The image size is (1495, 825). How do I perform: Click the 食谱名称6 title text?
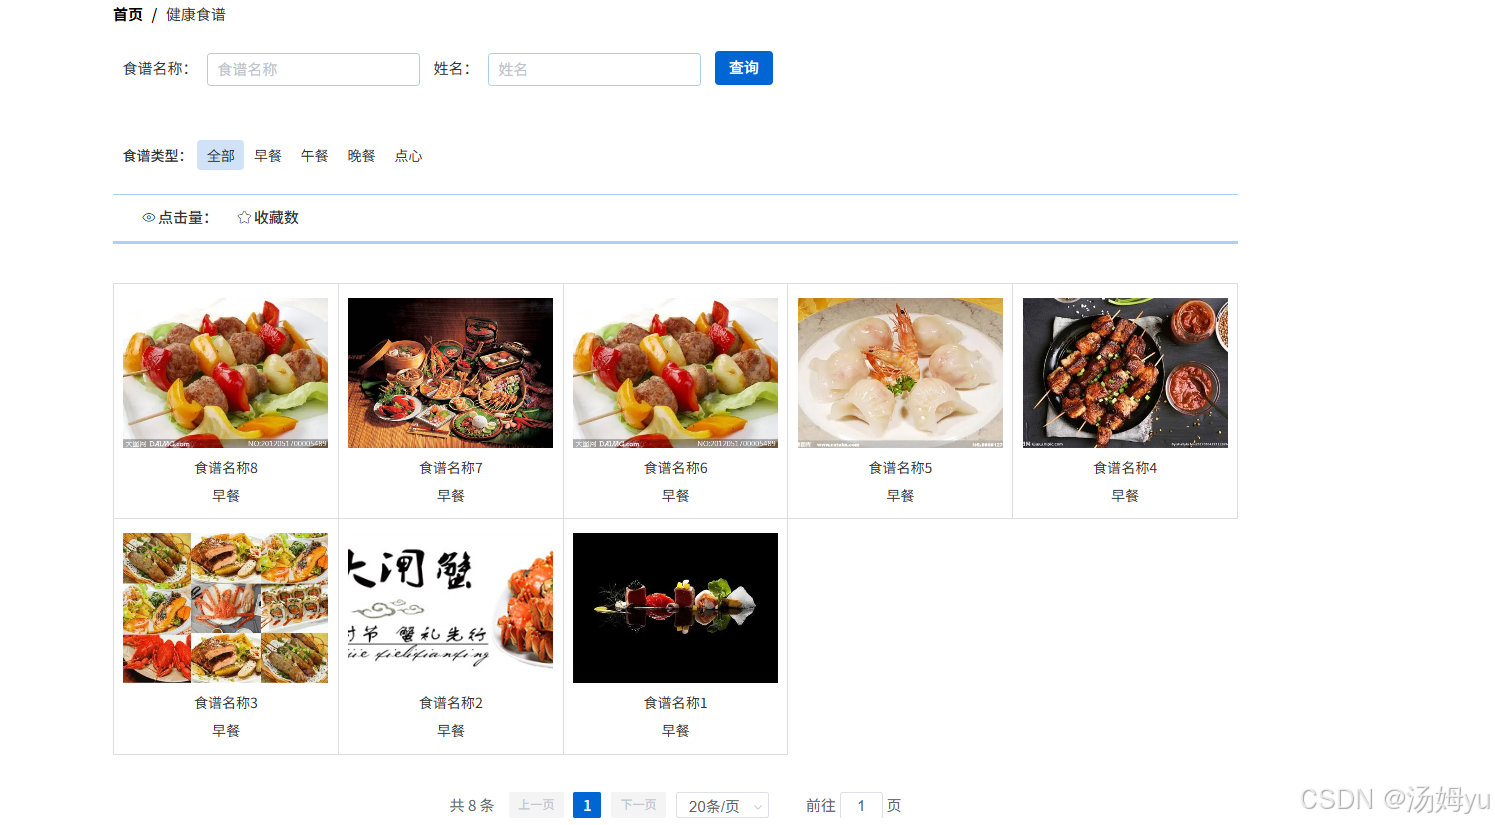(676, 468)
